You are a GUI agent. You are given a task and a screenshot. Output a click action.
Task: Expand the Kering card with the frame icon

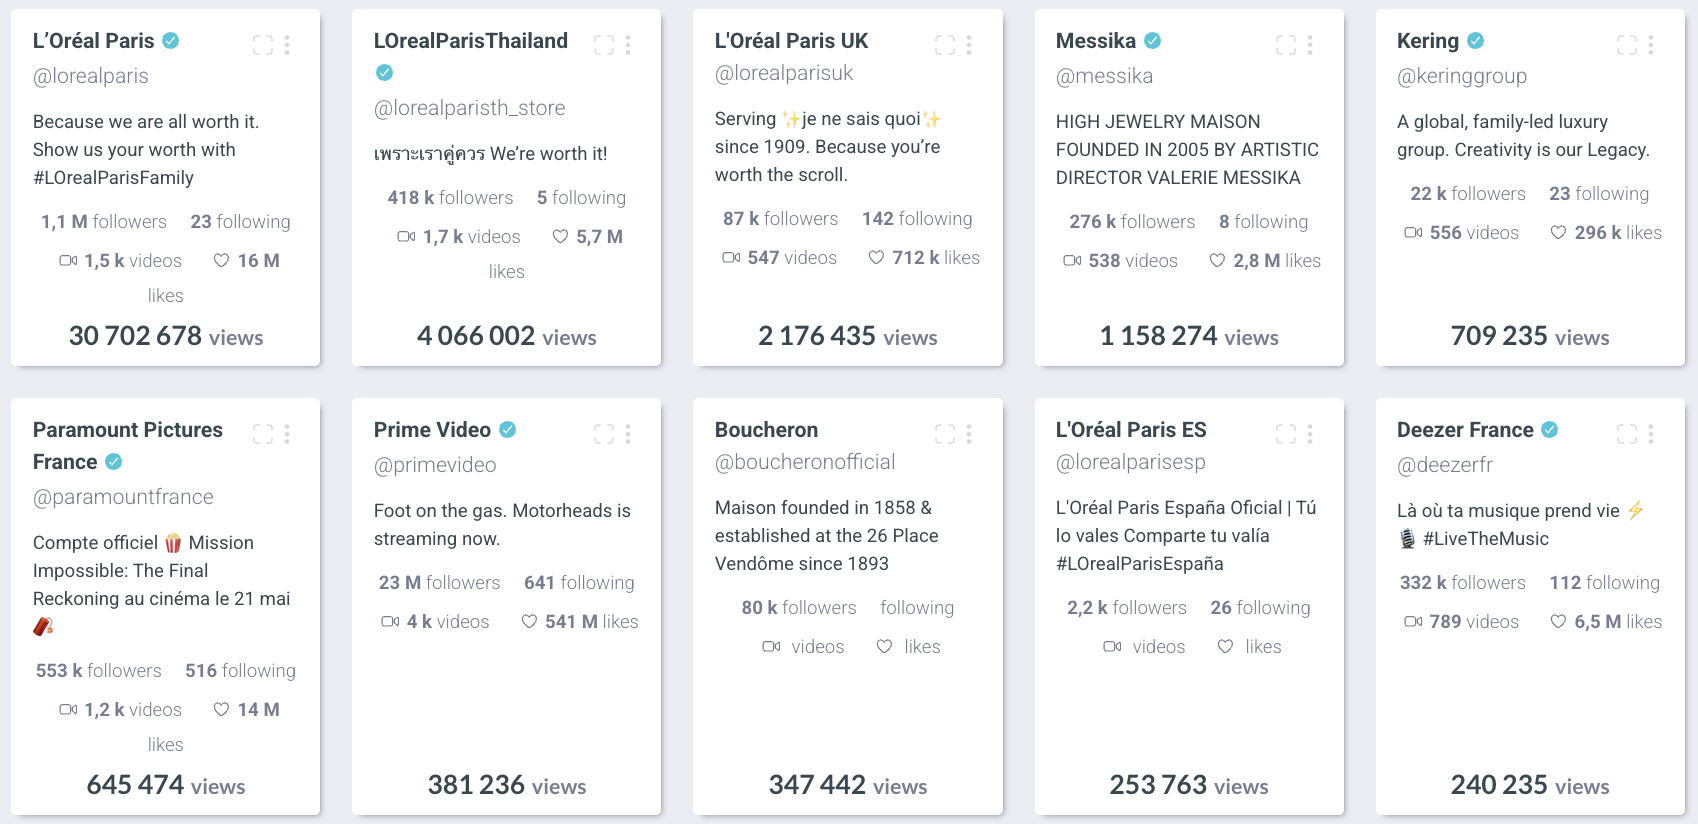coord(1627,45)
